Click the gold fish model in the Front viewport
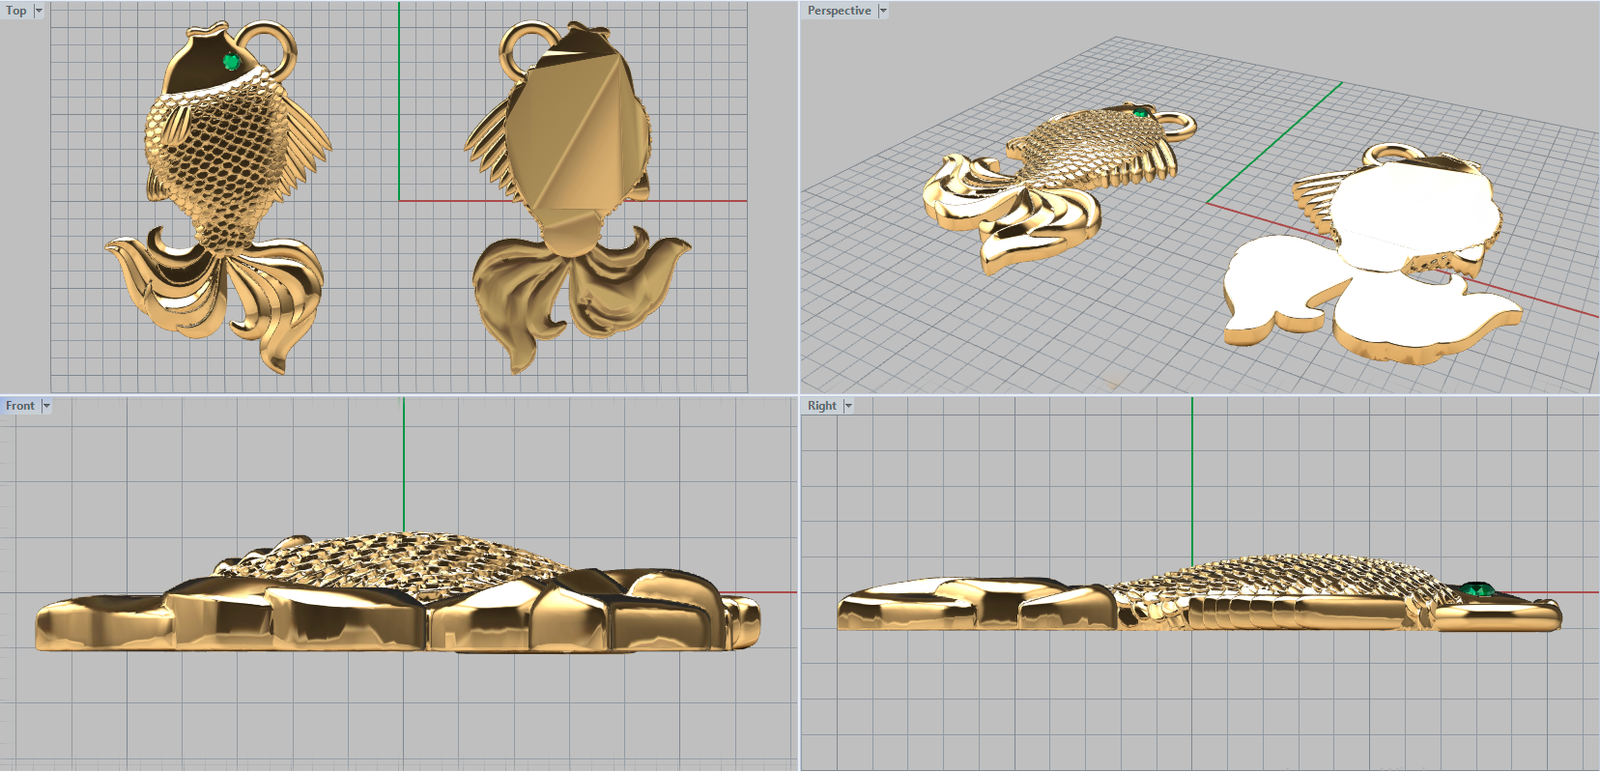 point(400,600)
